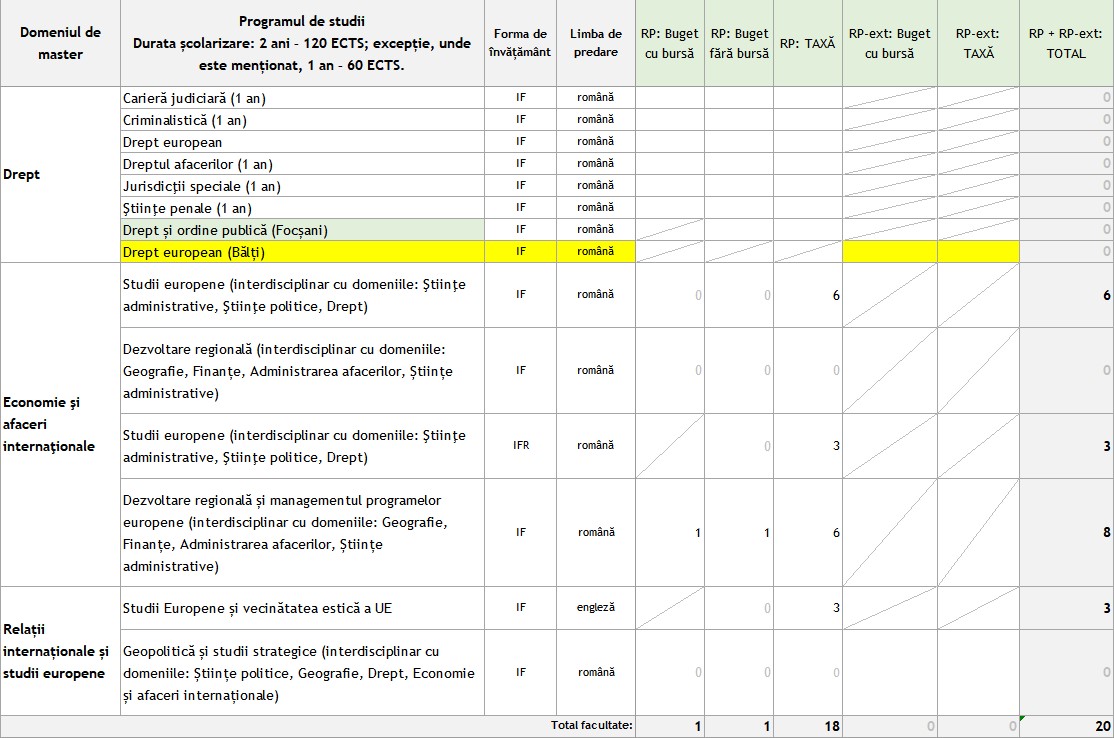Click the IF cell in Carieră judiciară row
Image resolution: width=1114 pixels, height=738 pixels.
tap(521, 97)
